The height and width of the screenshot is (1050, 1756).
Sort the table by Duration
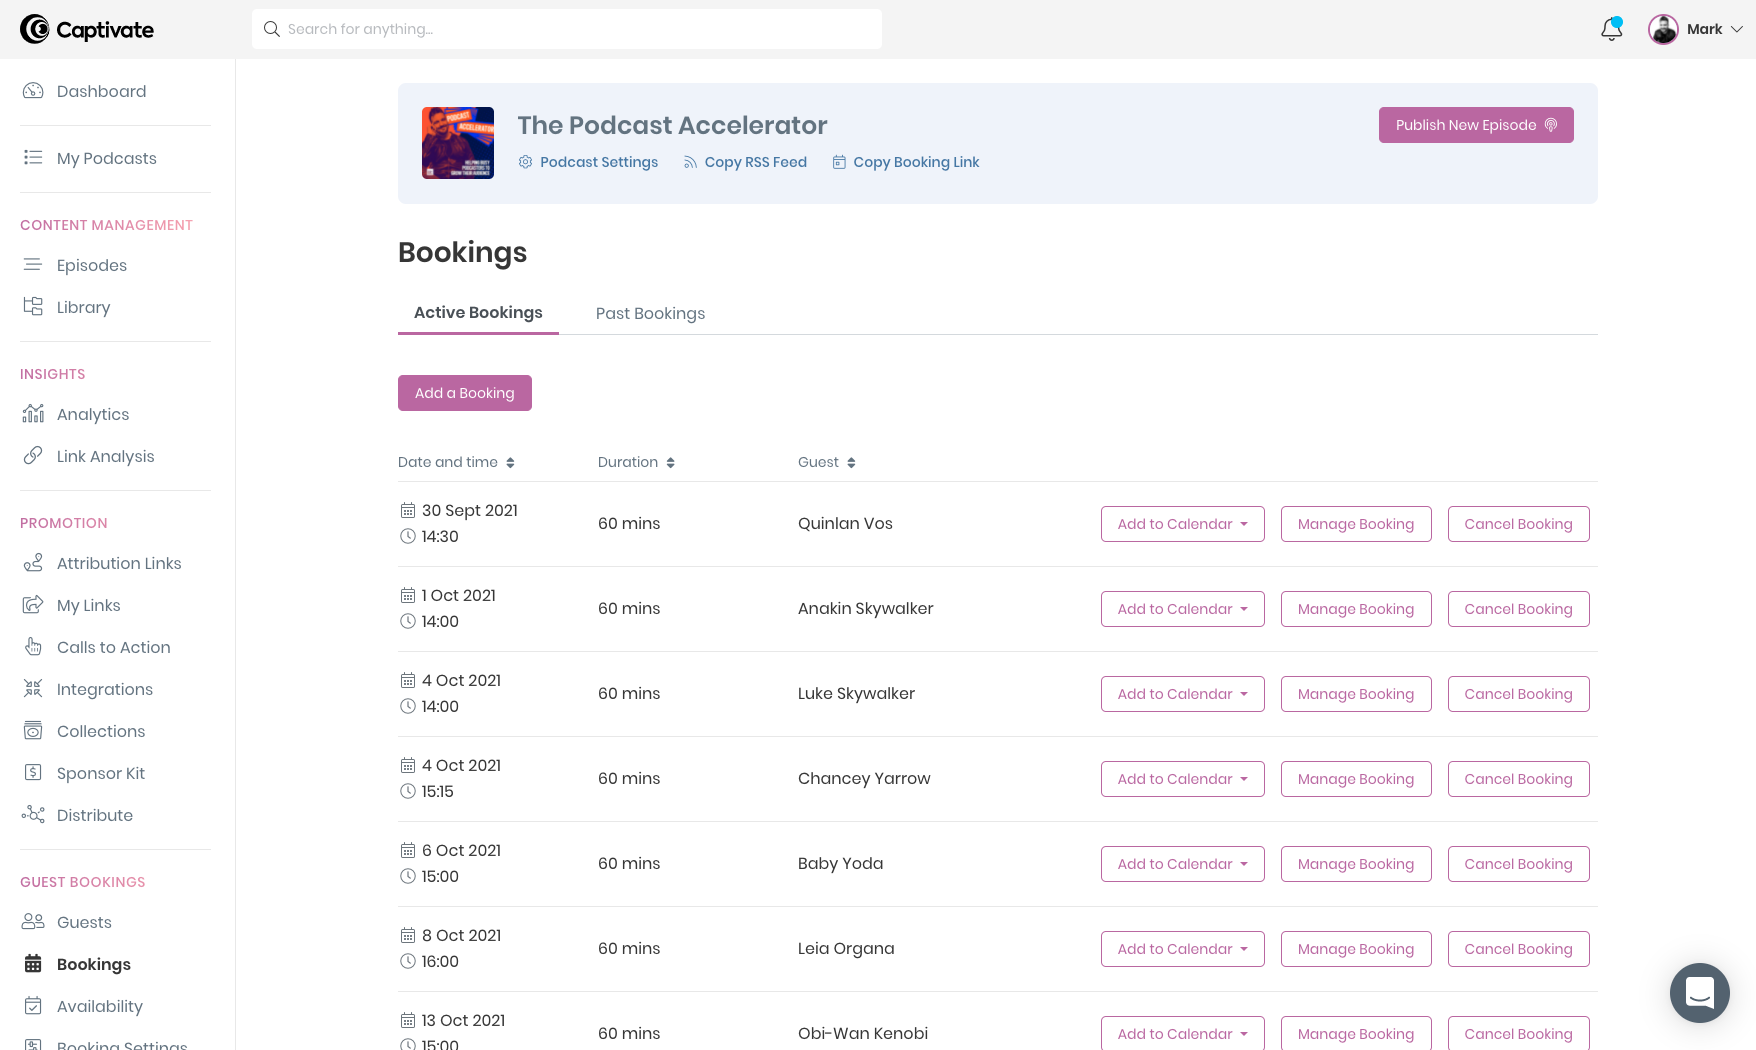(636, 462)
